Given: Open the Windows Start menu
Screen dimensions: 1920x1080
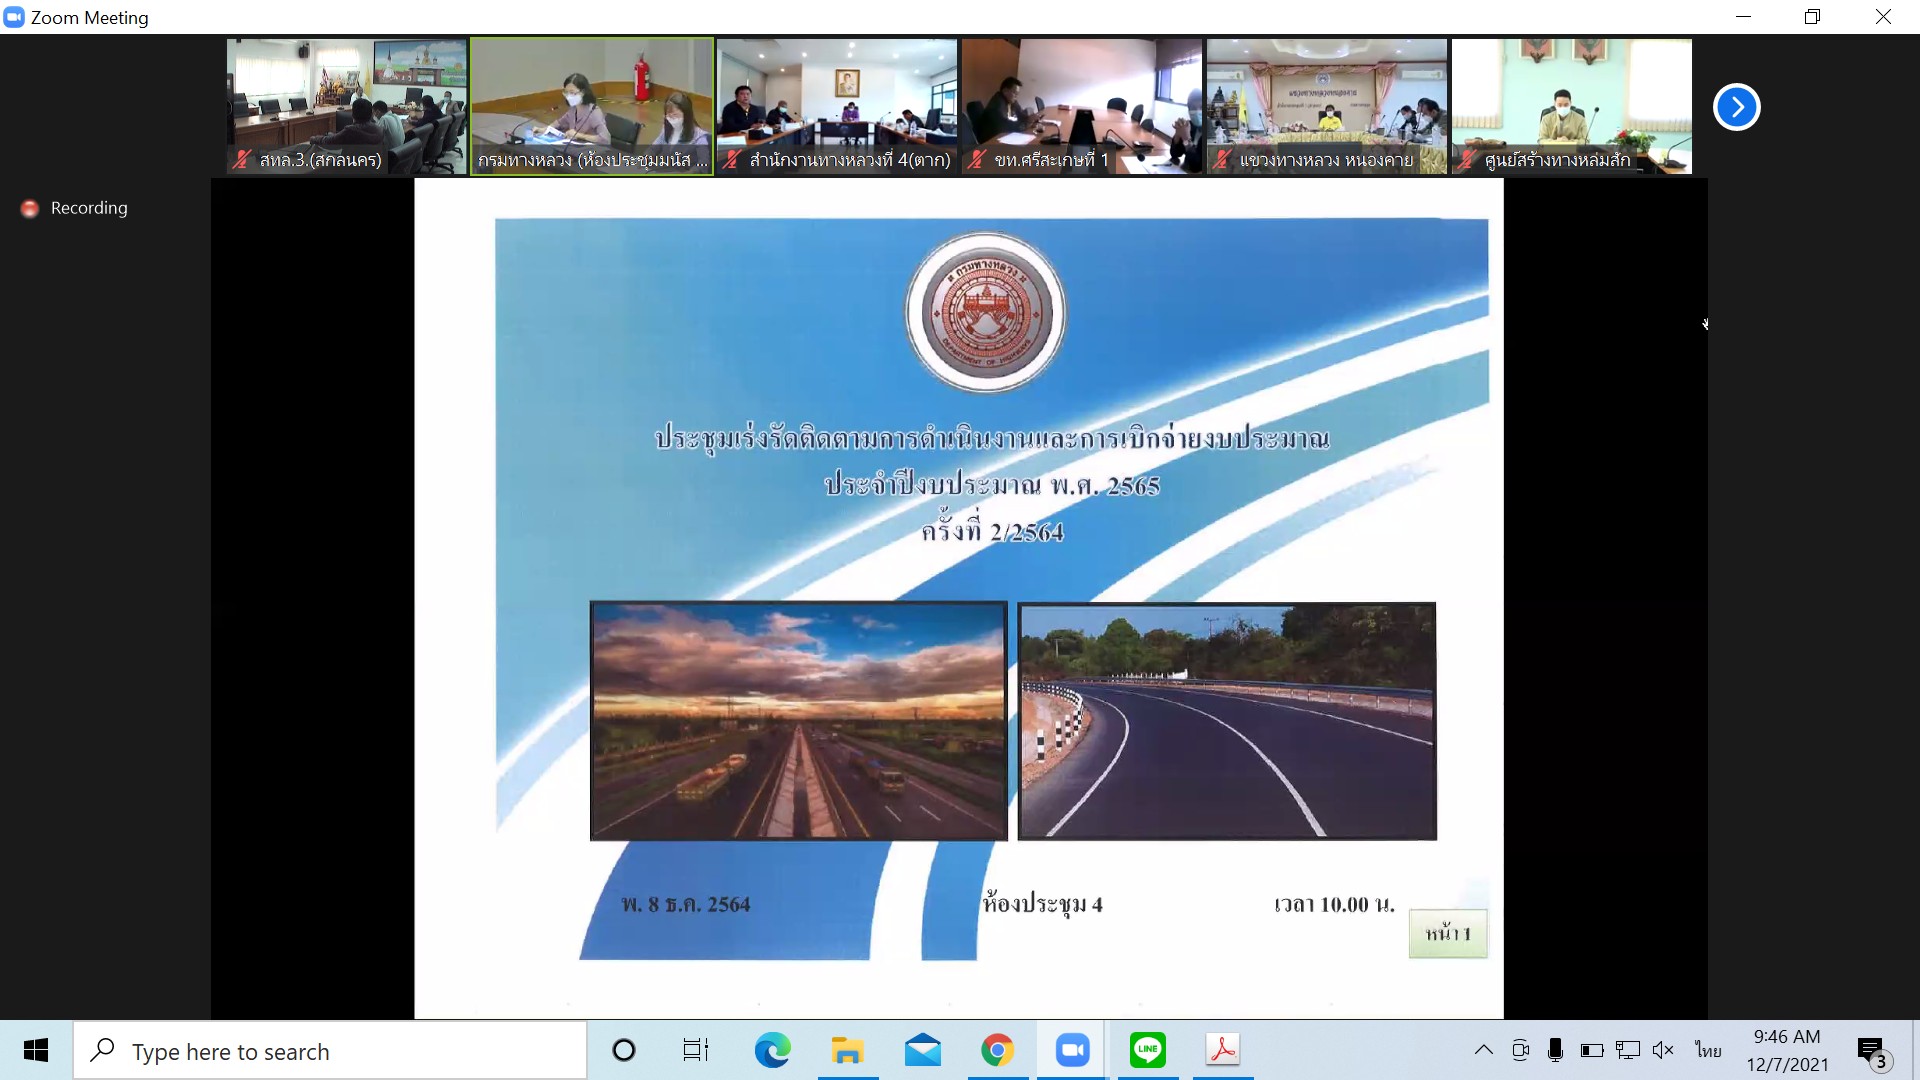Looking at the screenshot, I should coord(36,1050).
